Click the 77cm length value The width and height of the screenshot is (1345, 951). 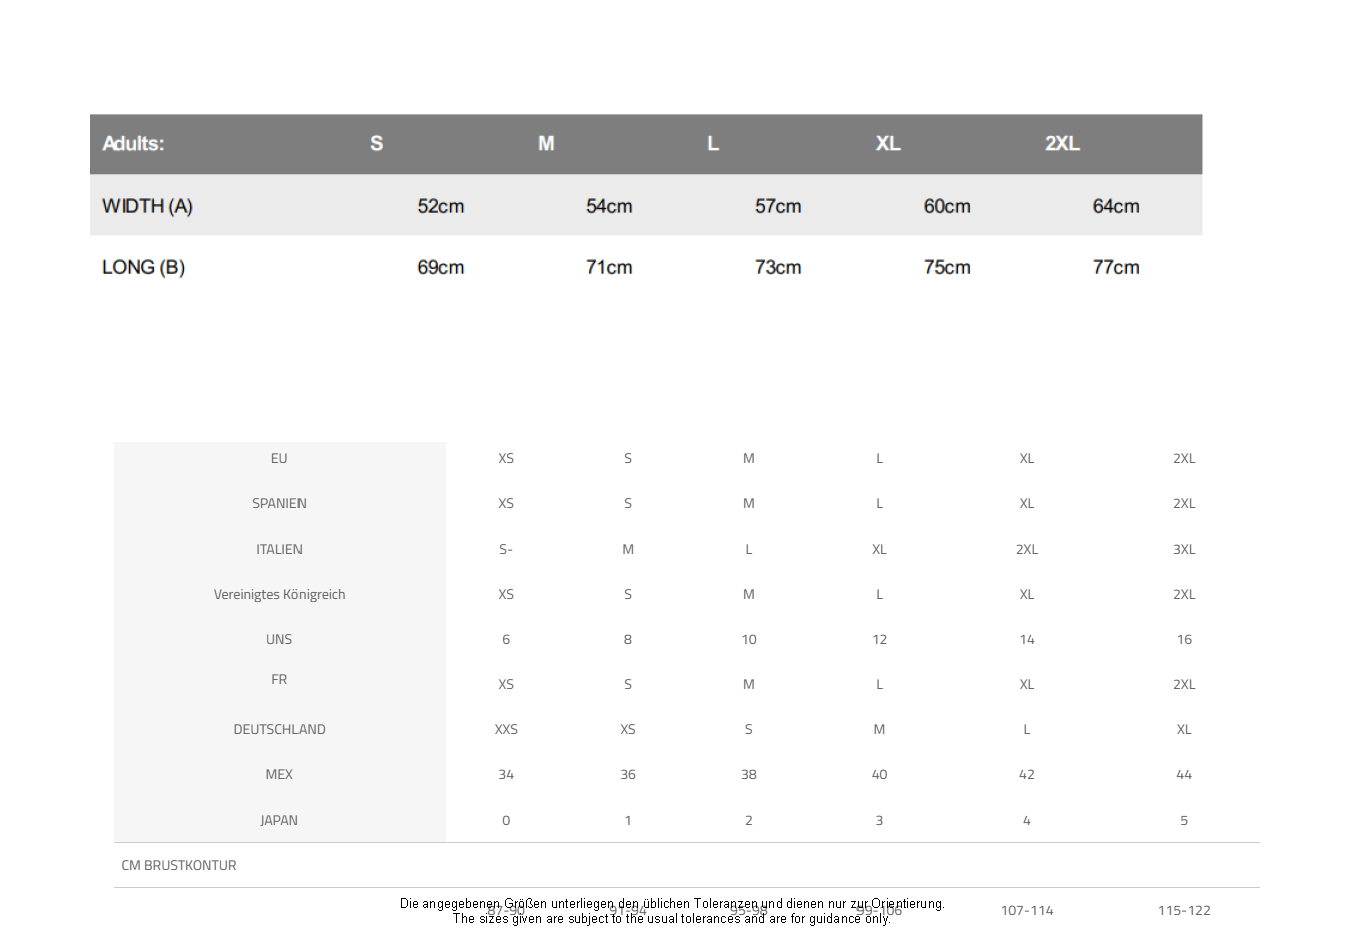1116,267
